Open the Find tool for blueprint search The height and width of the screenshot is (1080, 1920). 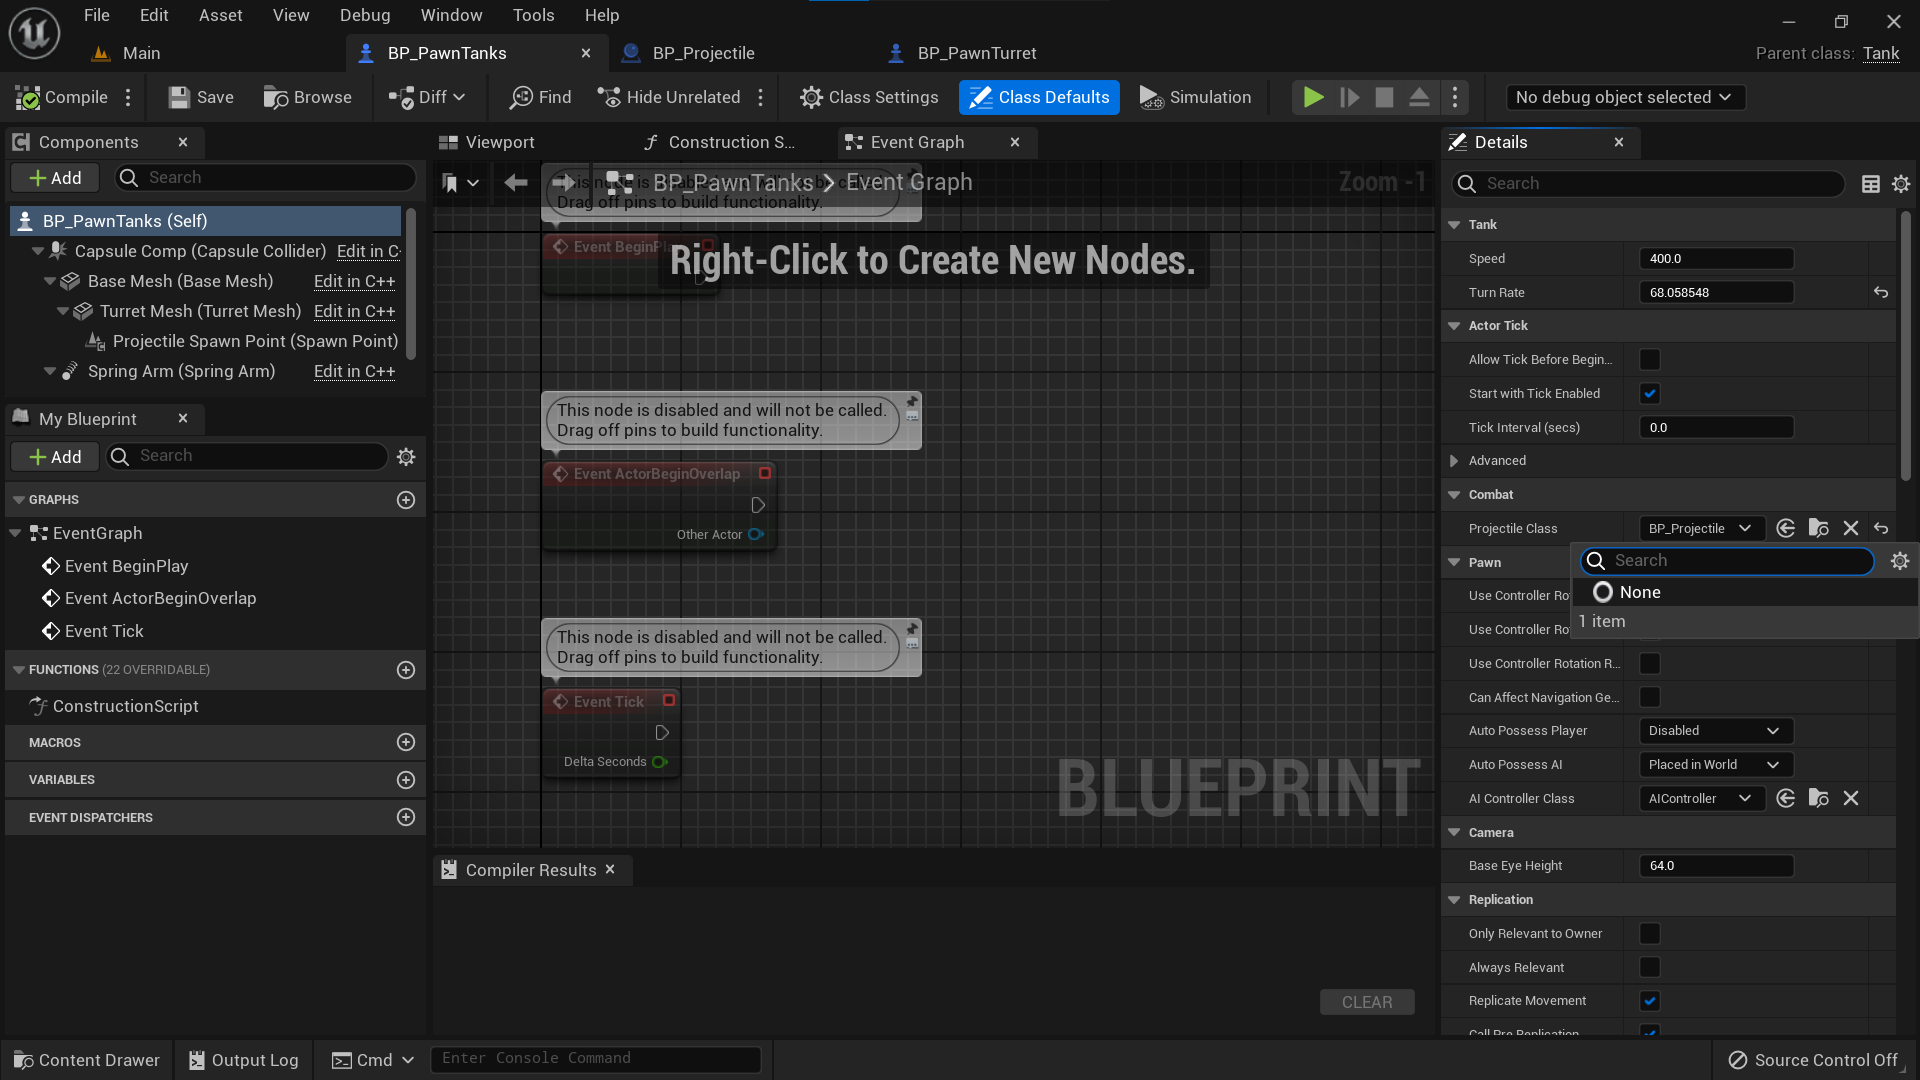[x=540, y=97]
